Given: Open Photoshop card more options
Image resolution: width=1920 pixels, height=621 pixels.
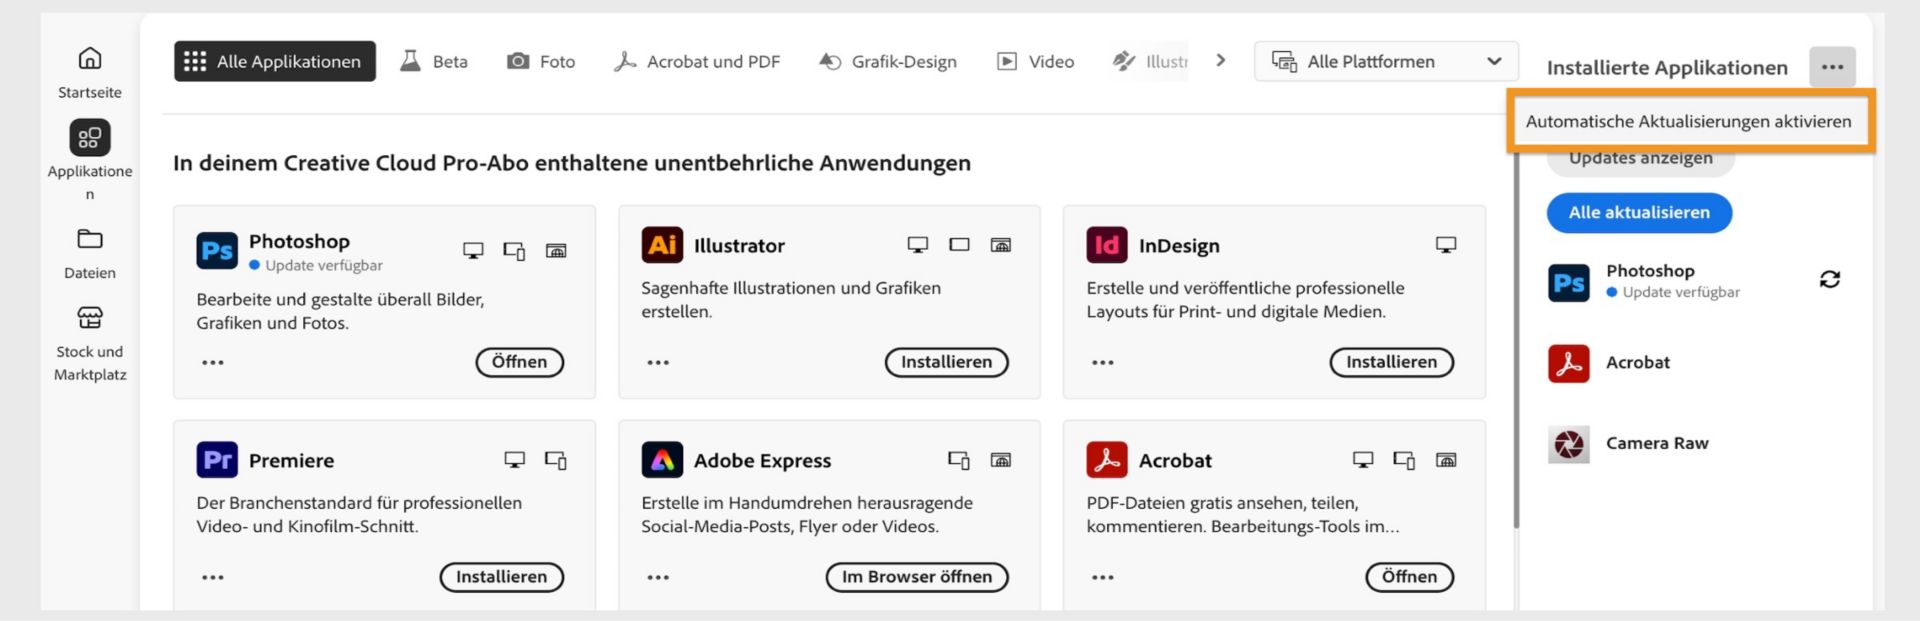Looking at the screenshot, I should pyautogui.click(x=213, y=362).
